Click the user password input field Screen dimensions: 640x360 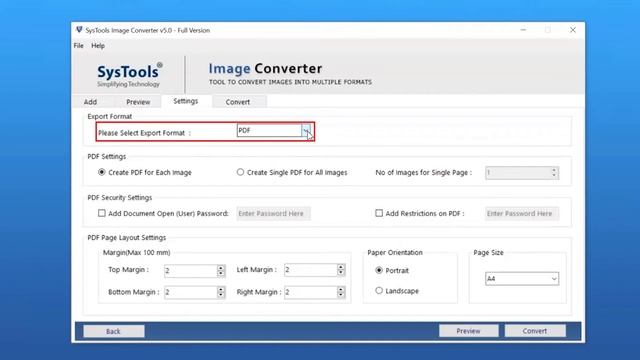[x=273, y=213]
